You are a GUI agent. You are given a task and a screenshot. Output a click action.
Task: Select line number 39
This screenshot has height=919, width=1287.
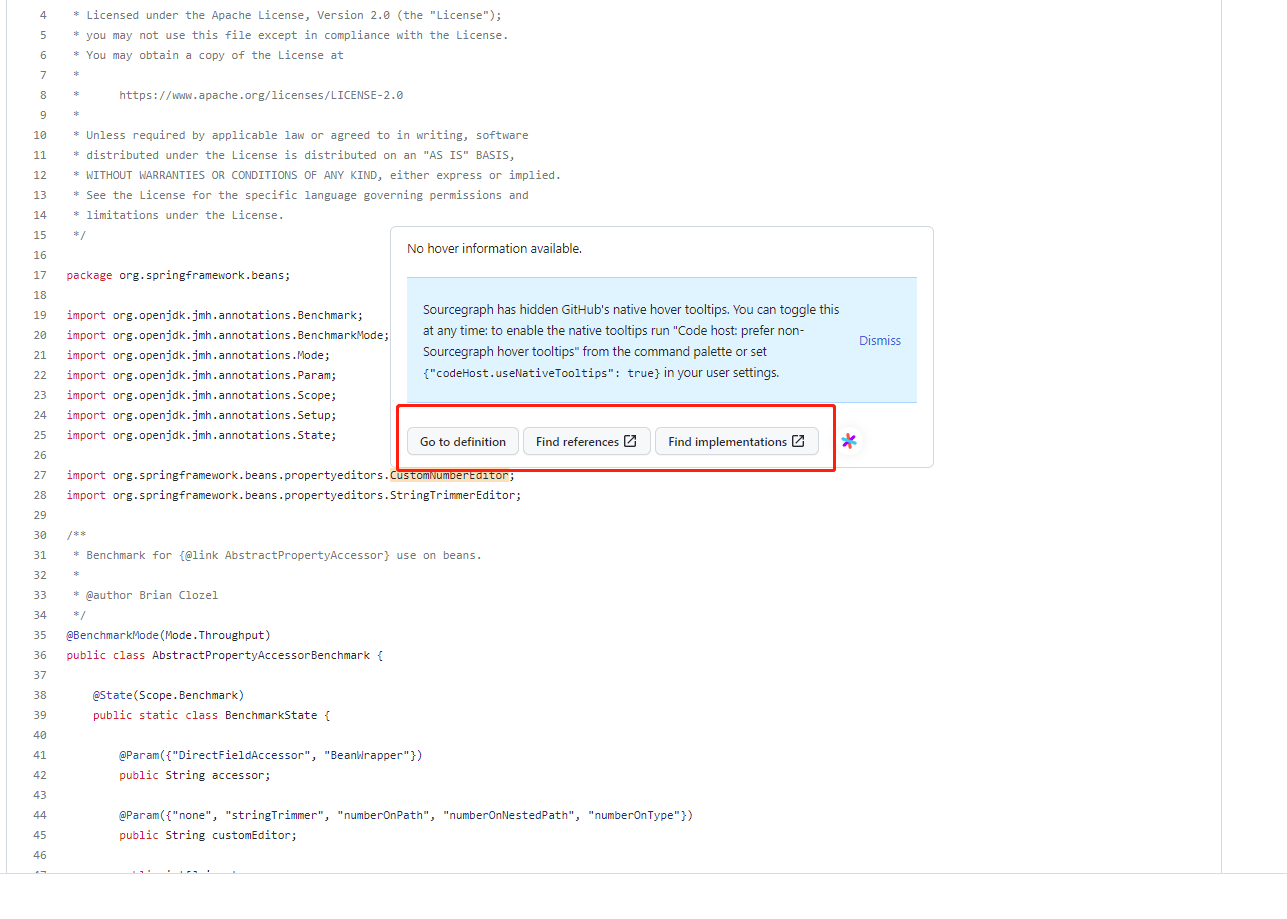40,715
